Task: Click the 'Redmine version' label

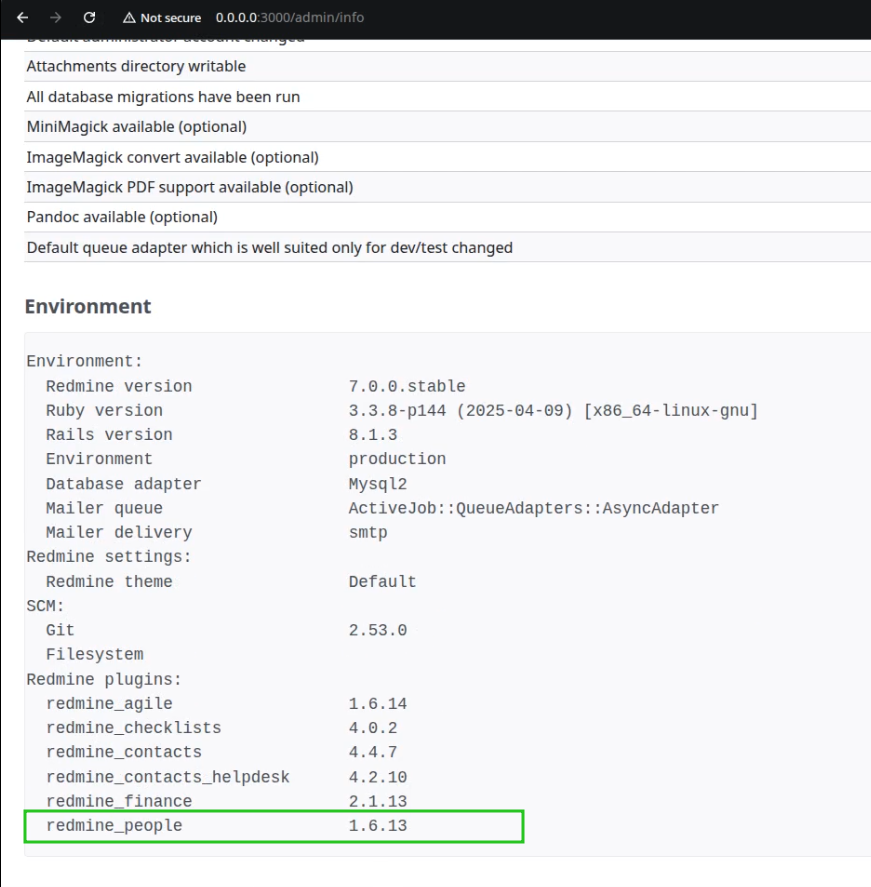Action: [x=119, y=386]
